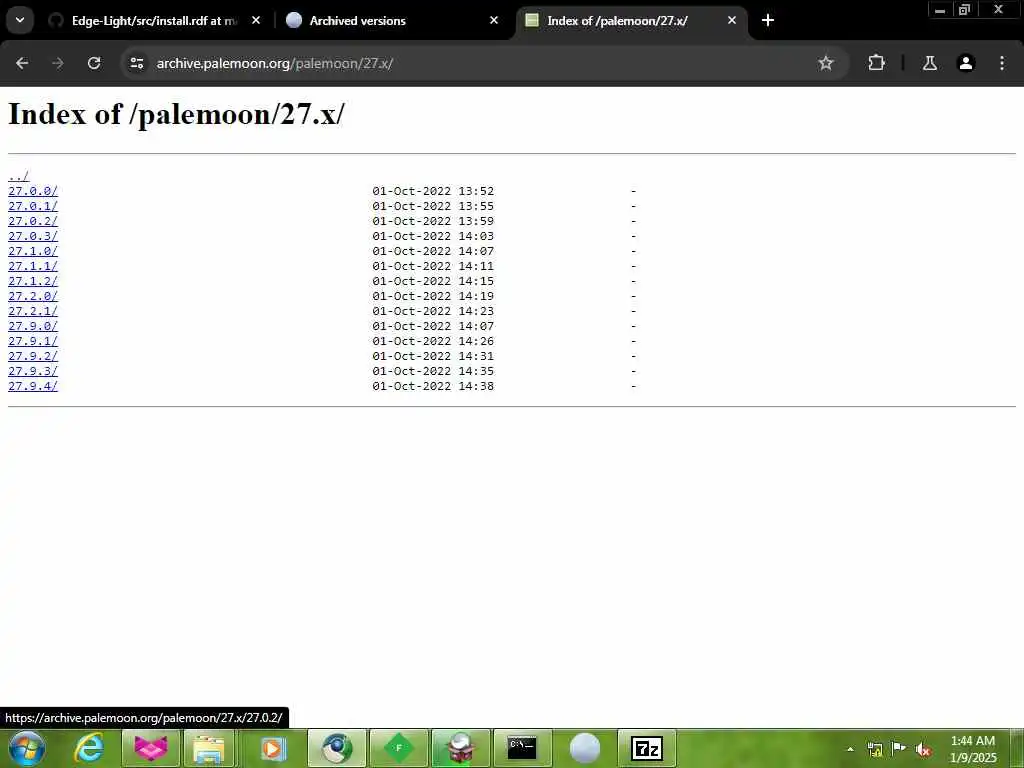
Task: Bookmark this page with the star icon
Action: click(825, 63)
